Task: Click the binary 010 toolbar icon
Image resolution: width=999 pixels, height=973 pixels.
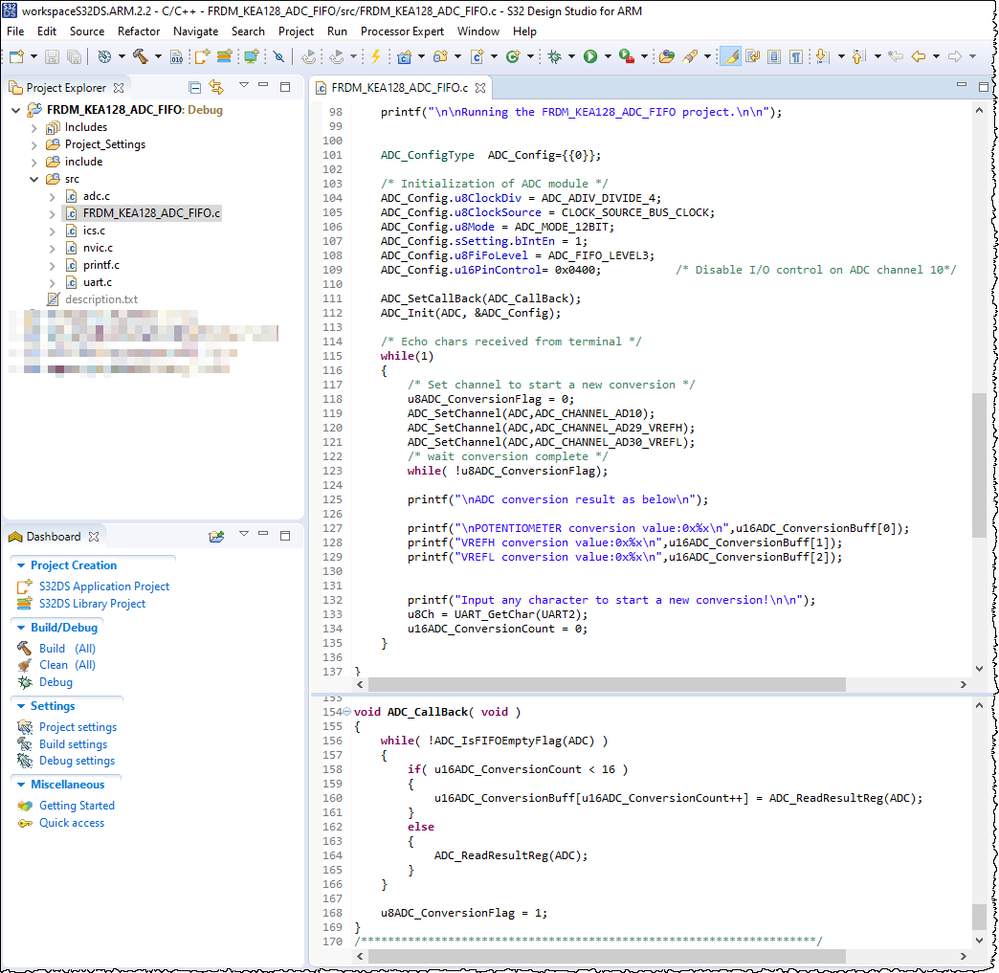Action: click(176, 57)
